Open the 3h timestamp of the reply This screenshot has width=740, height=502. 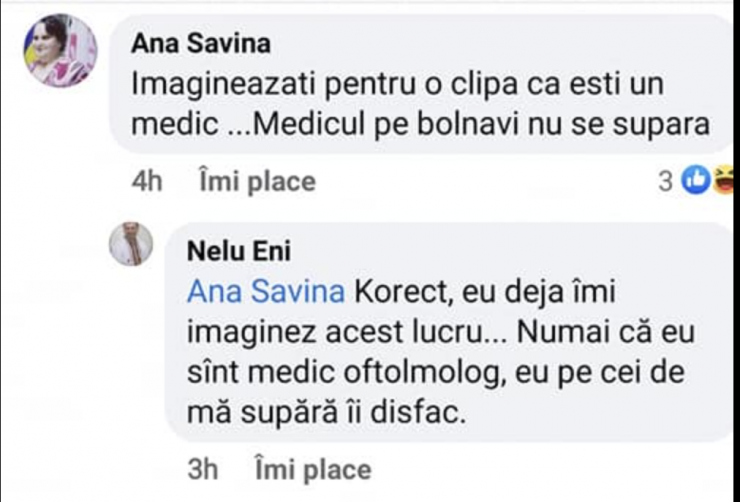(x=203, y=469)
